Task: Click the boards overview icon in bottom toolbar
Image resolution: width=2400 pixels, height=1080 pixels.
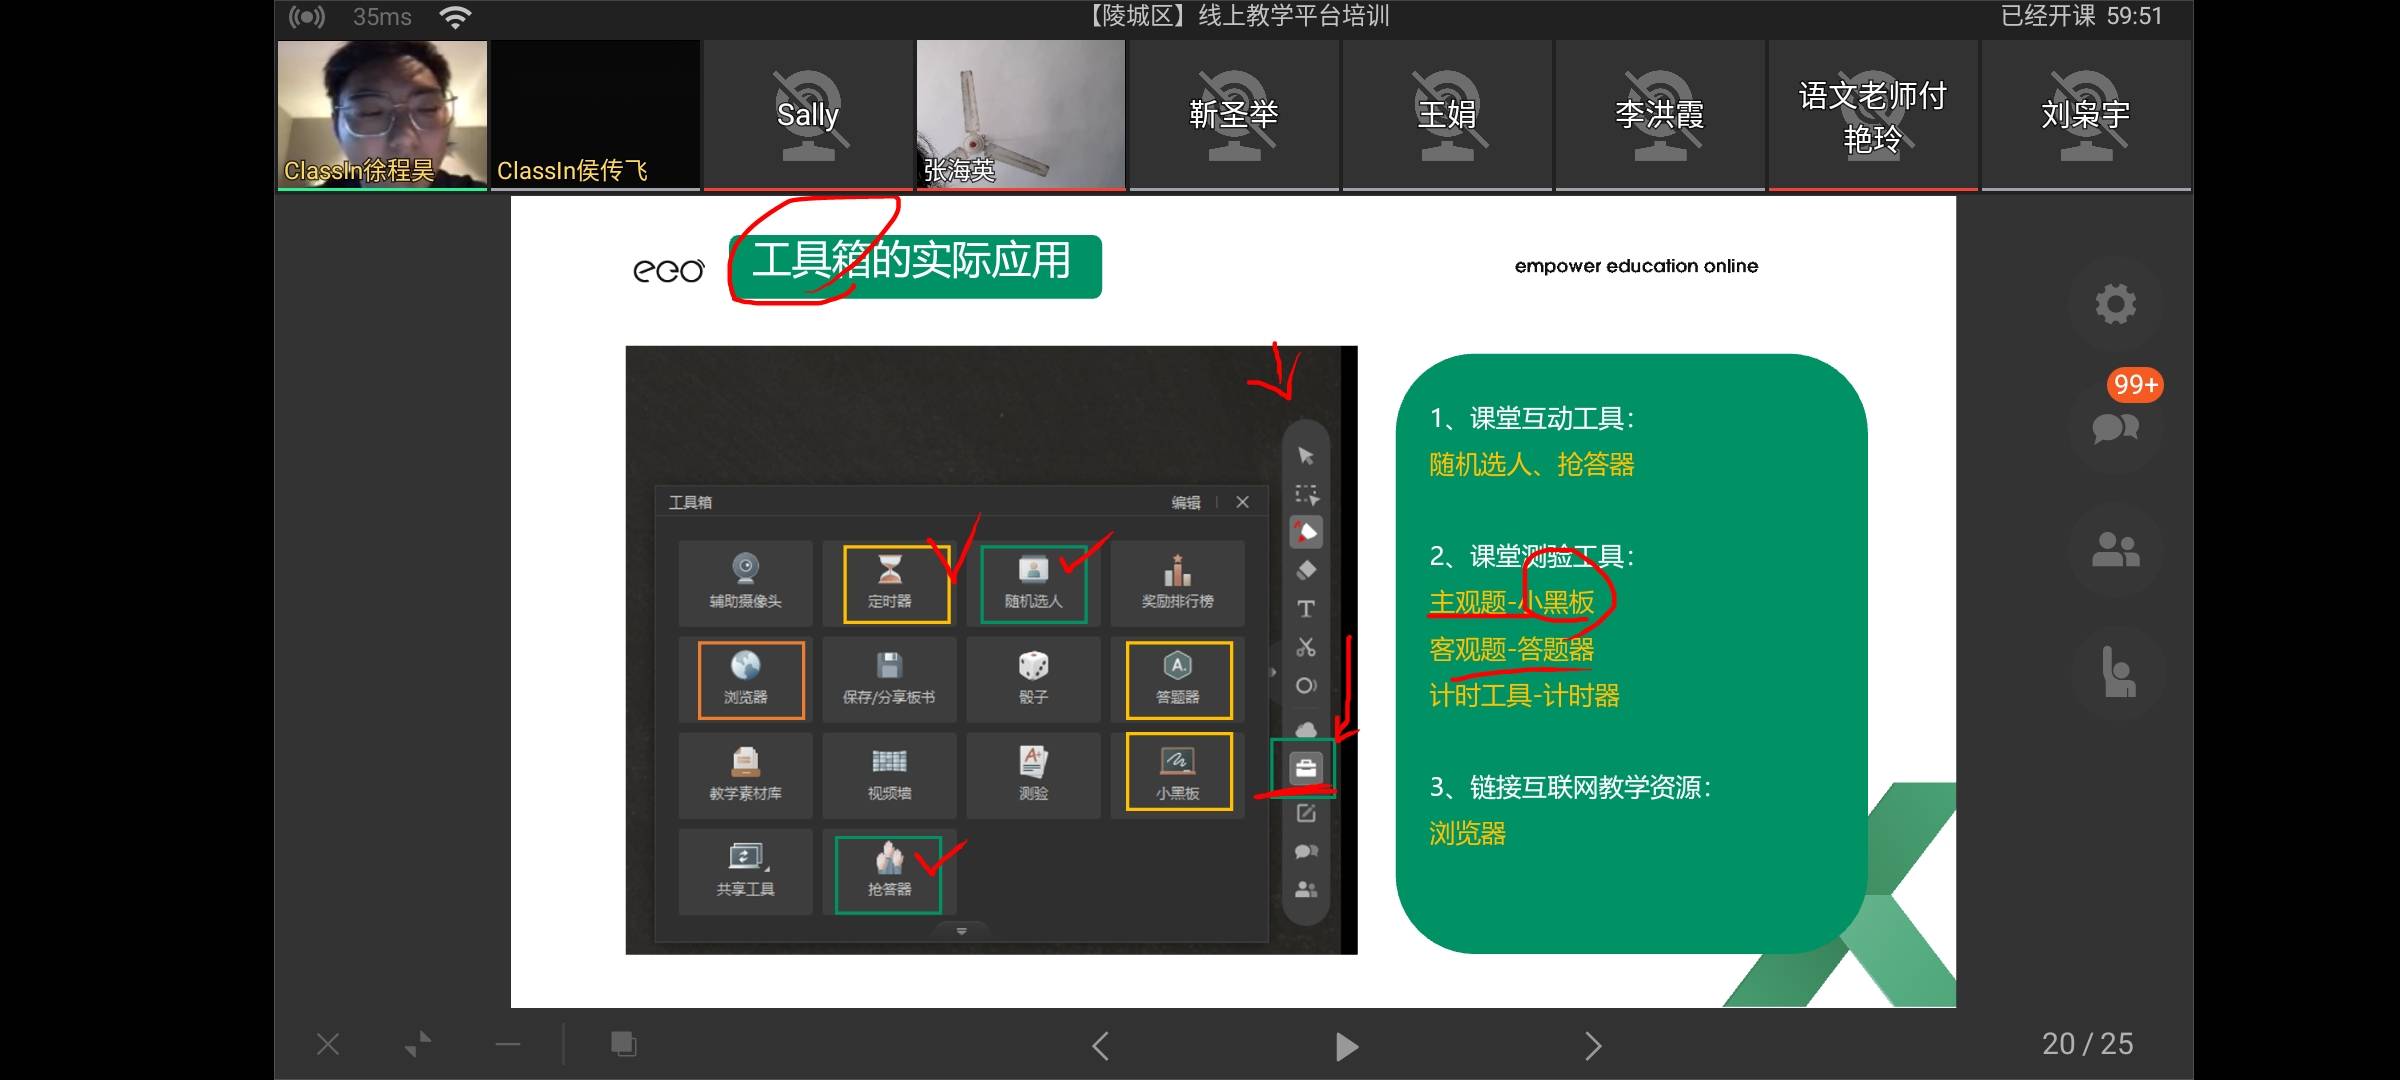Action: pyautogui.click(x=624, y=1043)
